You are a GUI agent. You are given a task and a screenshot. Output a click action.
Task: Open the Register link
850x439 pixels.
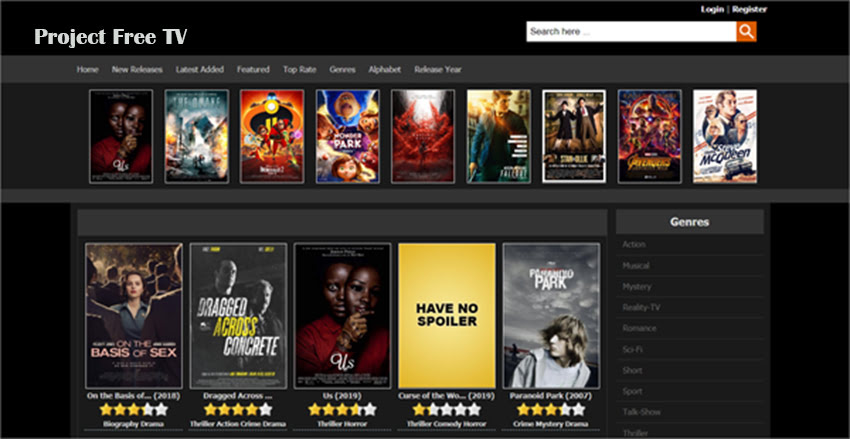pyautogui.click(x=749, y=9)
